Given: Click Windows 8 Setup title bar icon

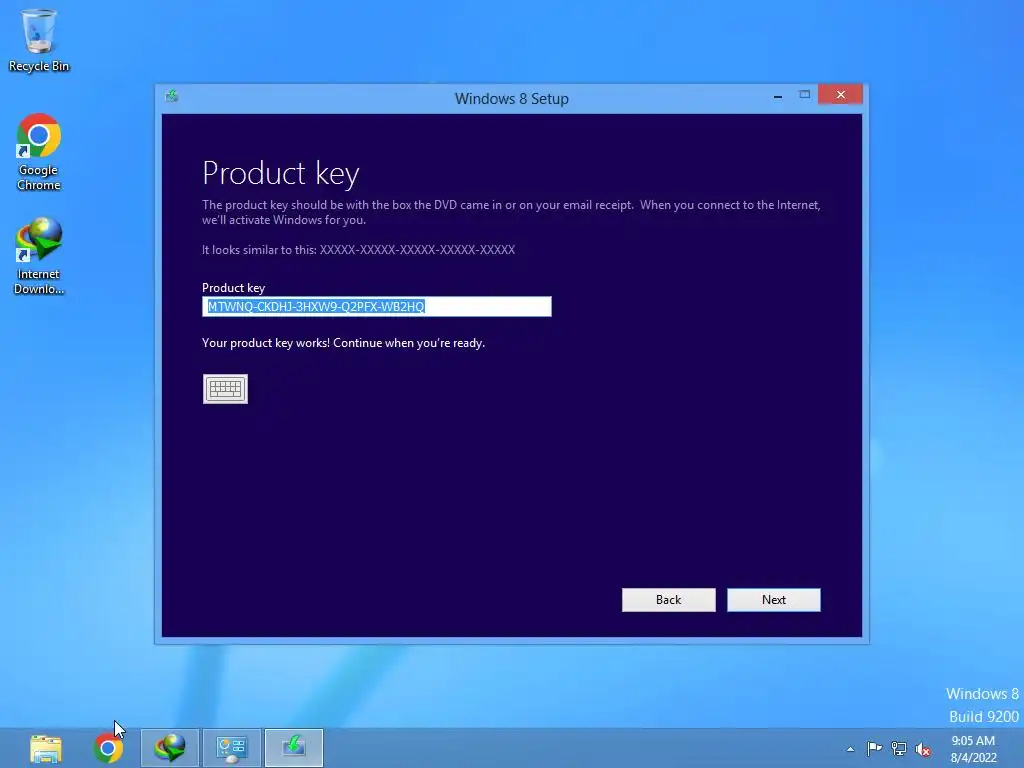Looking at the screenshot, I should 172,97.
